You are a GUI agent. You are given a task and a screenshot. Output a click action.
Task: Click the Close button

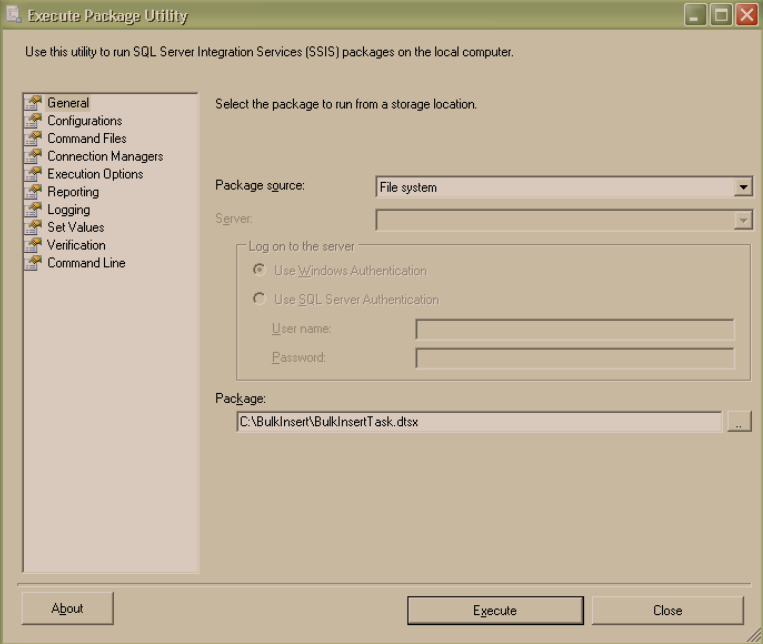(x=668, y=610)
